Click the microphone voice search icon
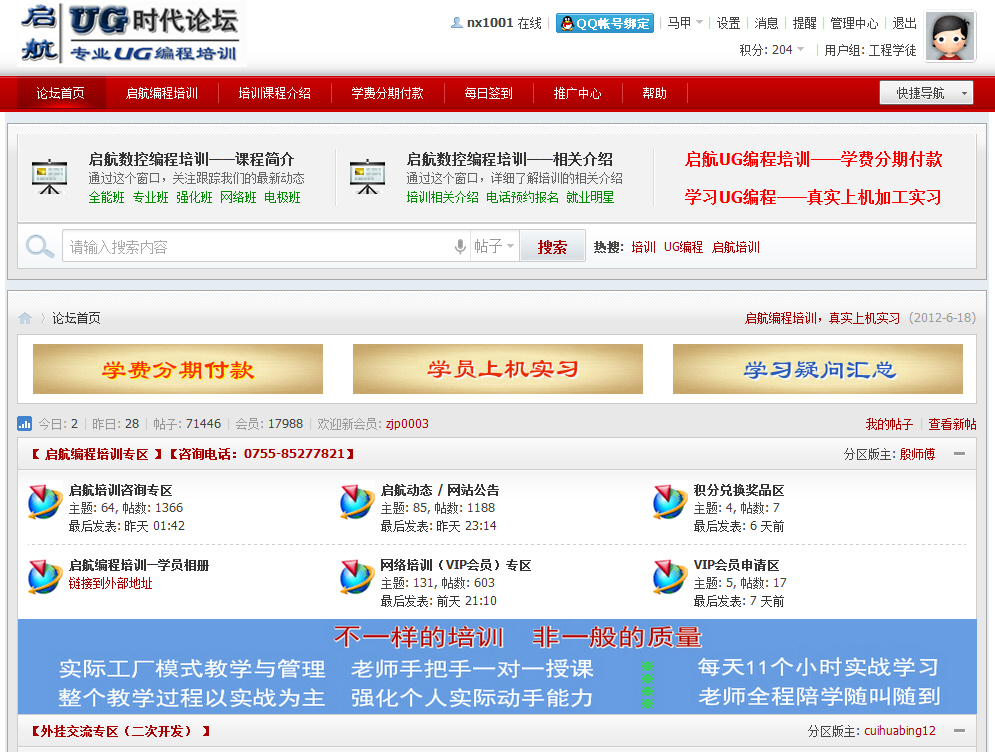The image size is (995, 752). pos(461,246)
